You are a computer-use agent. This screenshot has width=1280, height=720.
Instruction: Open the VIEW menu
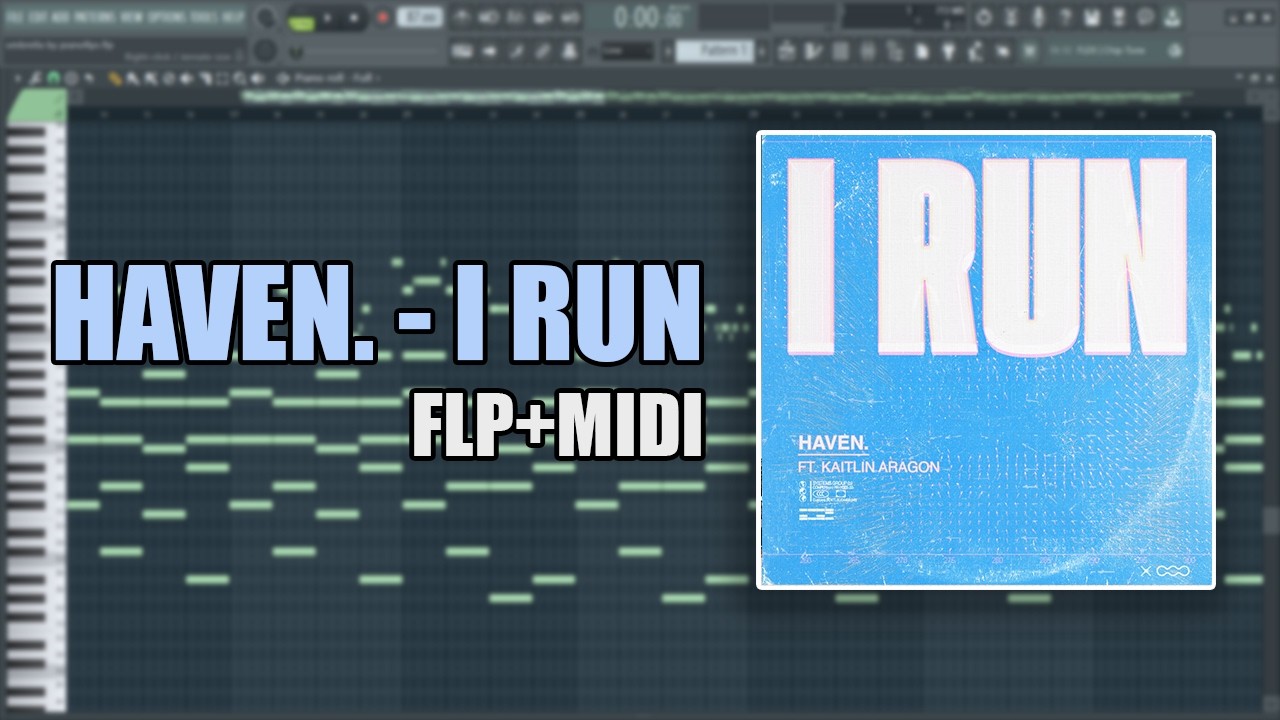(x=131, y=17)
